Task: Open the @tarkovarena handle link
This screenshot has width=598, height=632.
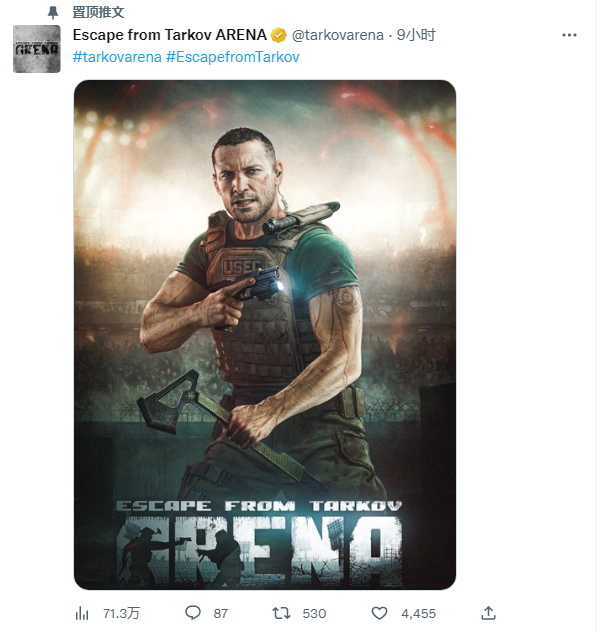Action: pyautogui.click(x=337, y=35)
